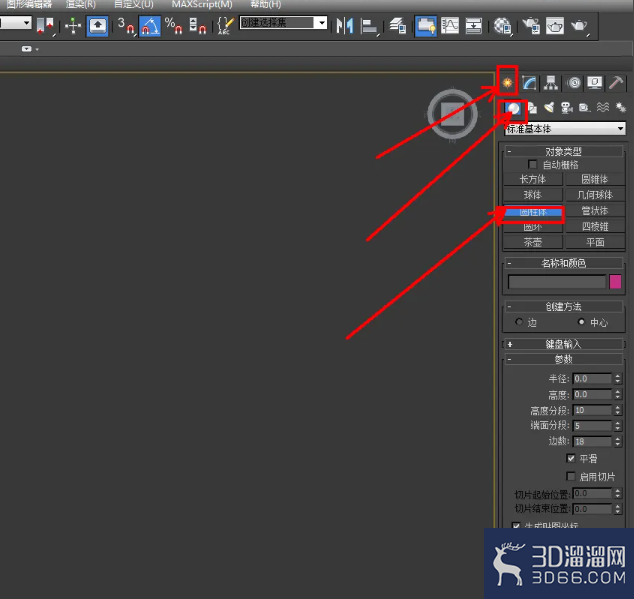This screenshot has height=599, width=634.
Task: Open the 渲染(R) menu
Action: tap(80, 4)
